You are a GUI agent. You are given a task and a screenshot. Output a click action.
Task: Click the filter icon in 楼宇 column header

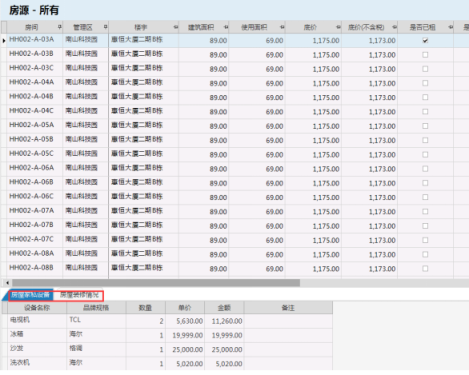[x=176, y=27]
